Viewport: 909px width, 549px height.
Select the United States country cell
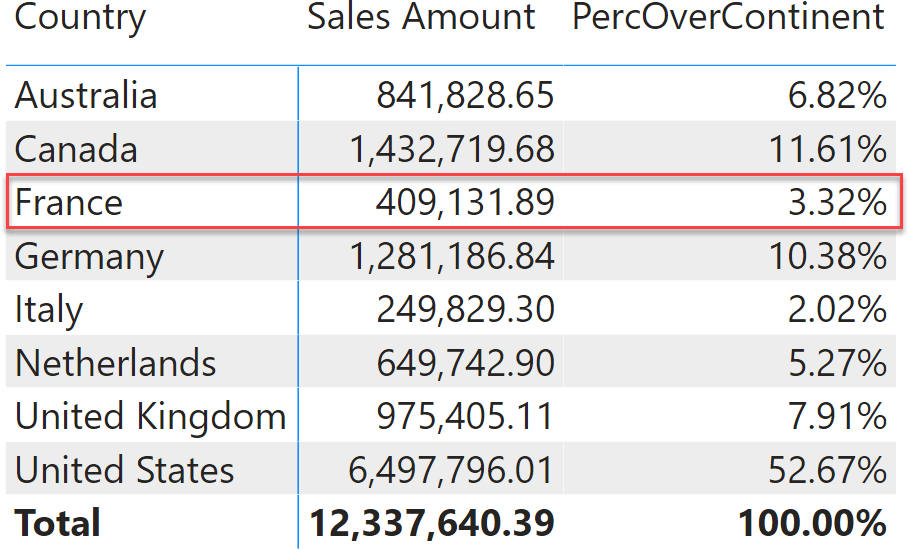click(x=125, y=470)
